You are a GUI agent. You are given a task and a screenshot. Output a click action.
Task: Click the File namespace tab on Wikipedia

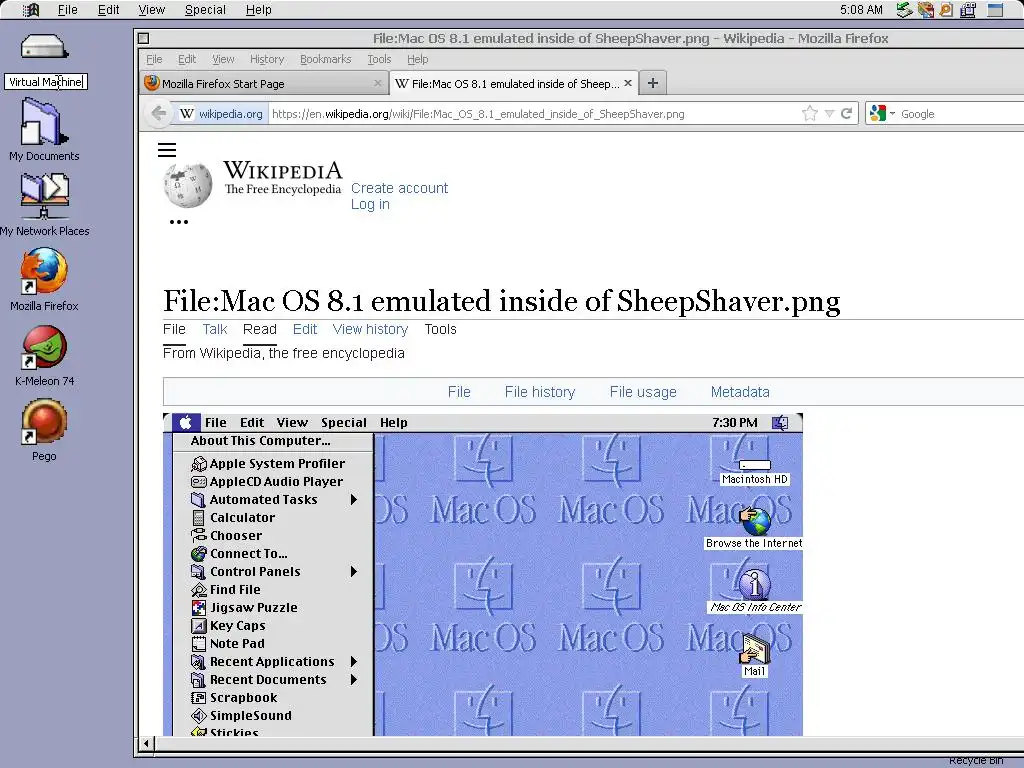174,329
